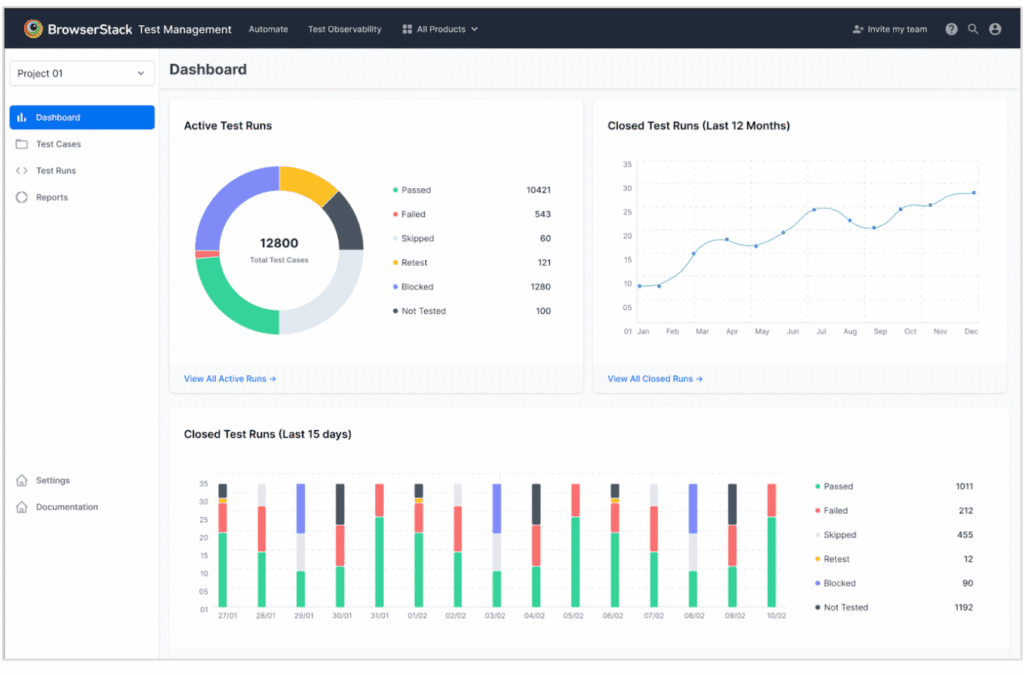1024x675 pixels.
Task: Click the Documentation icon in sidebar
Action: pyautogui.click(x=22, y=508)
